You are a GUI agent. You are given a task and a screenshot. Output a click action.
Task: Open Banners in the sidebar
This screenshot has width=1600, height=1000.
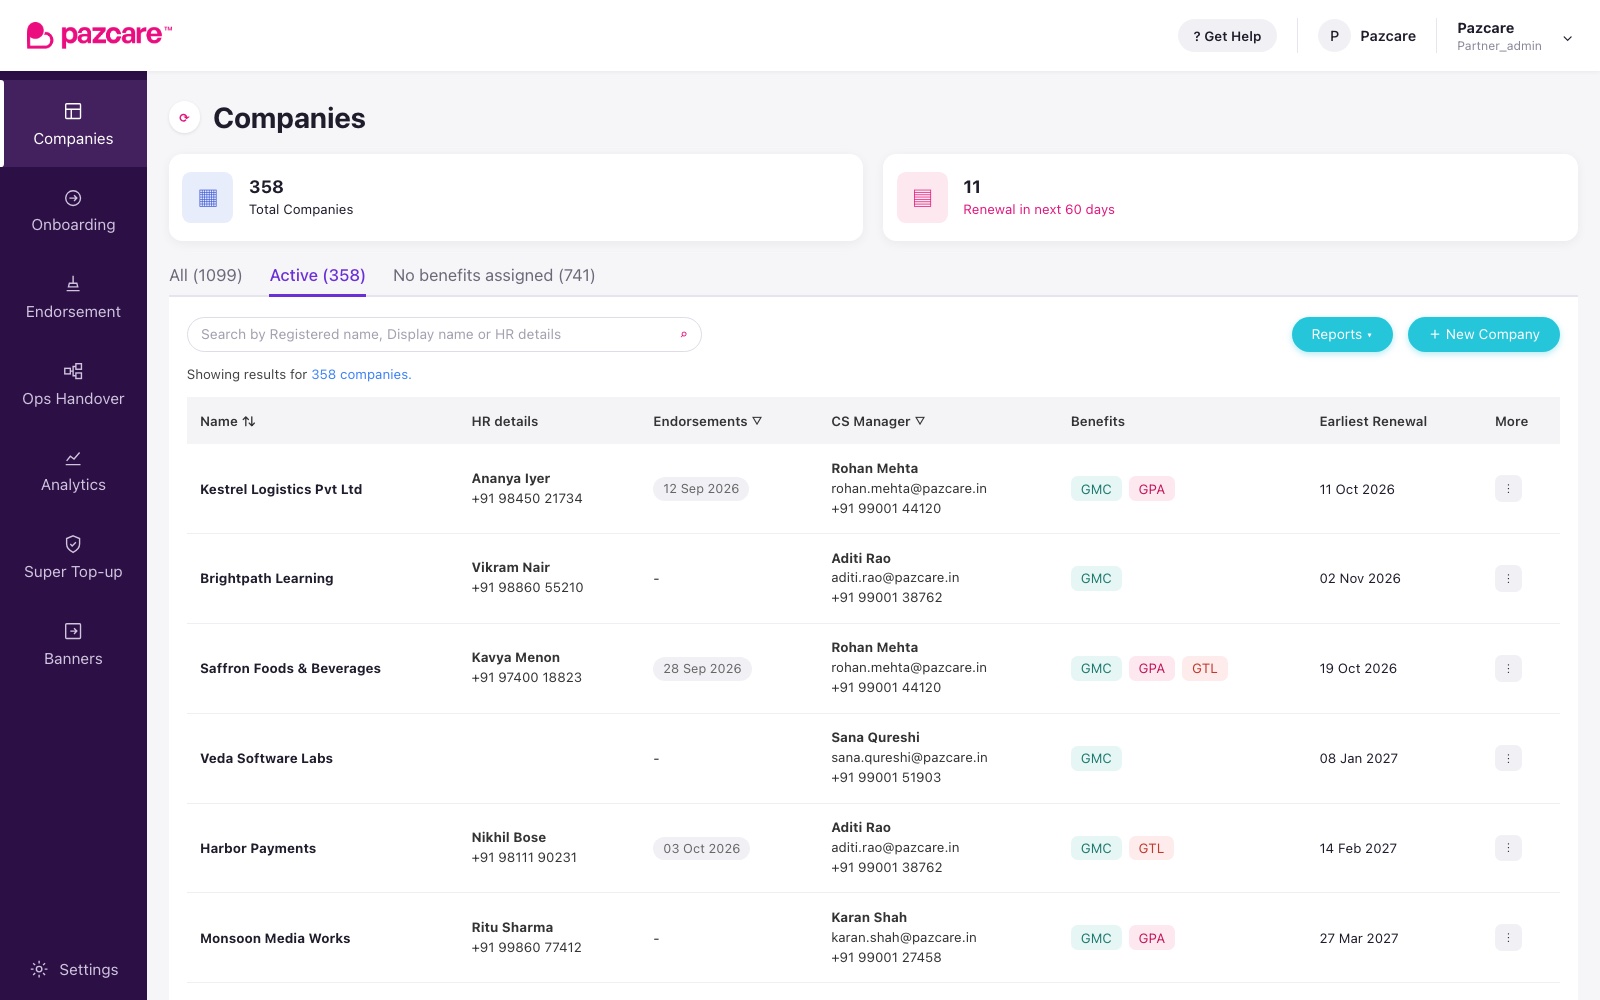(73, 645)
